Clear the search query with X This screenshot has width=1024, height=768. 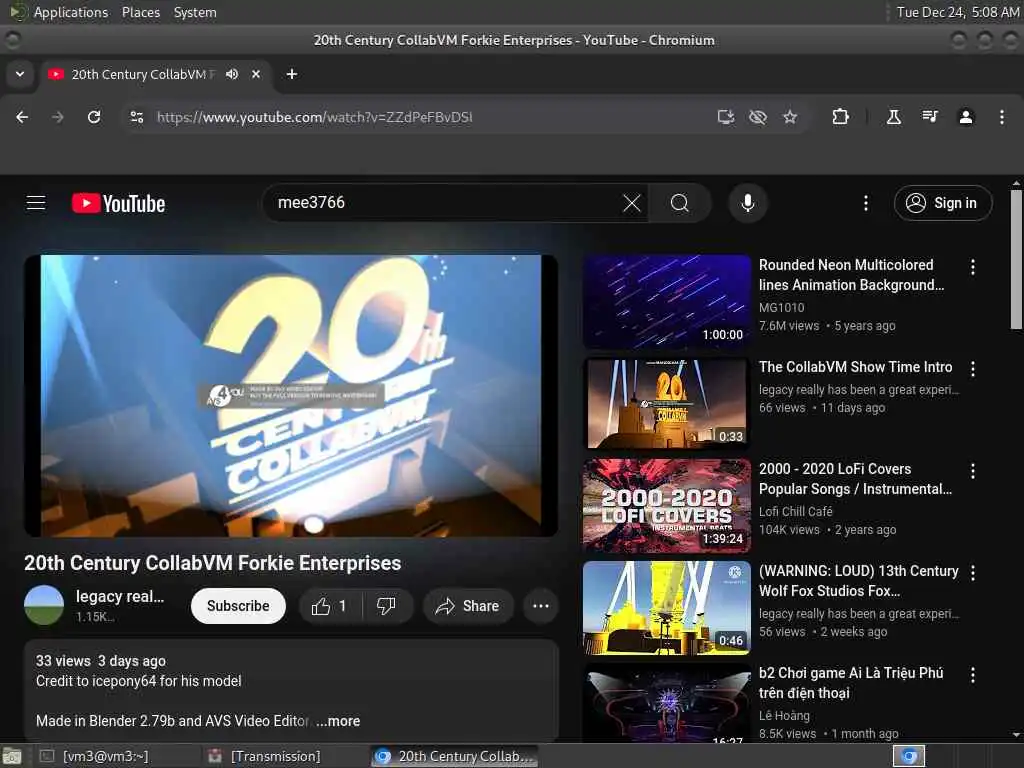click(x=632, y=203)
